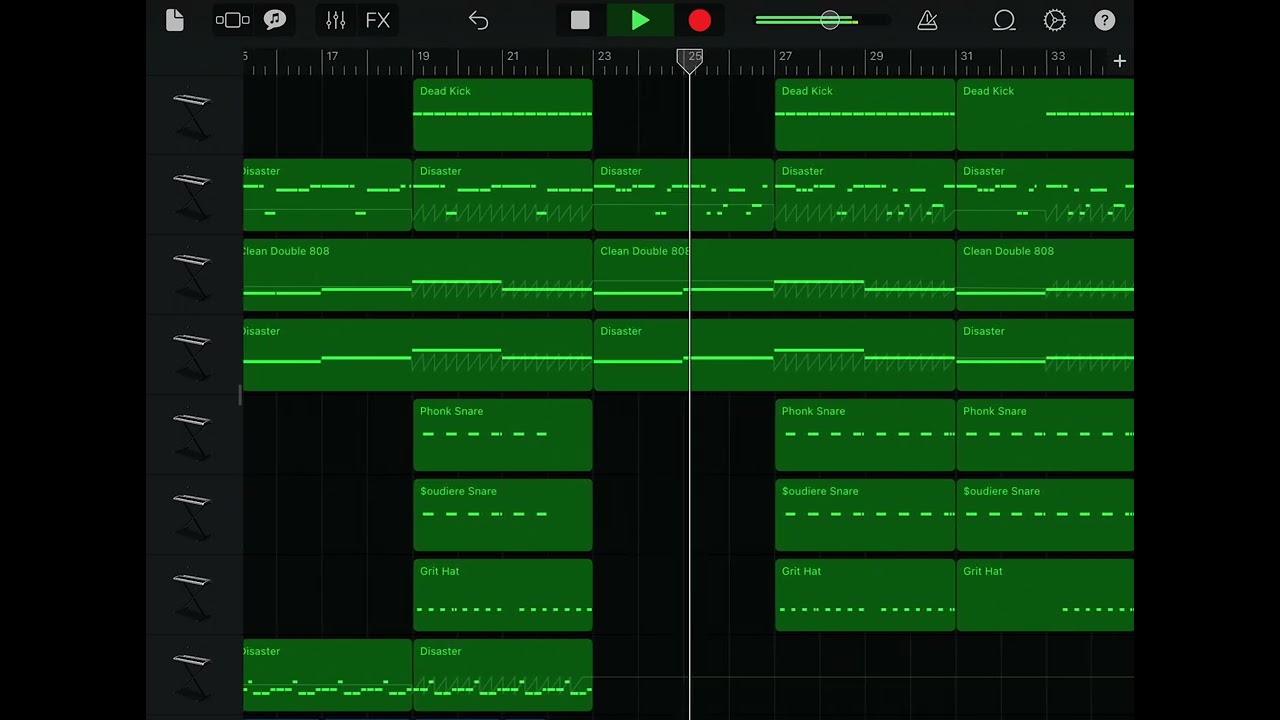This screenshot has width=1280, height=720.
Task: Tap the Clean Double 808 track instrument icon
Action: click(x=193, y=275)
